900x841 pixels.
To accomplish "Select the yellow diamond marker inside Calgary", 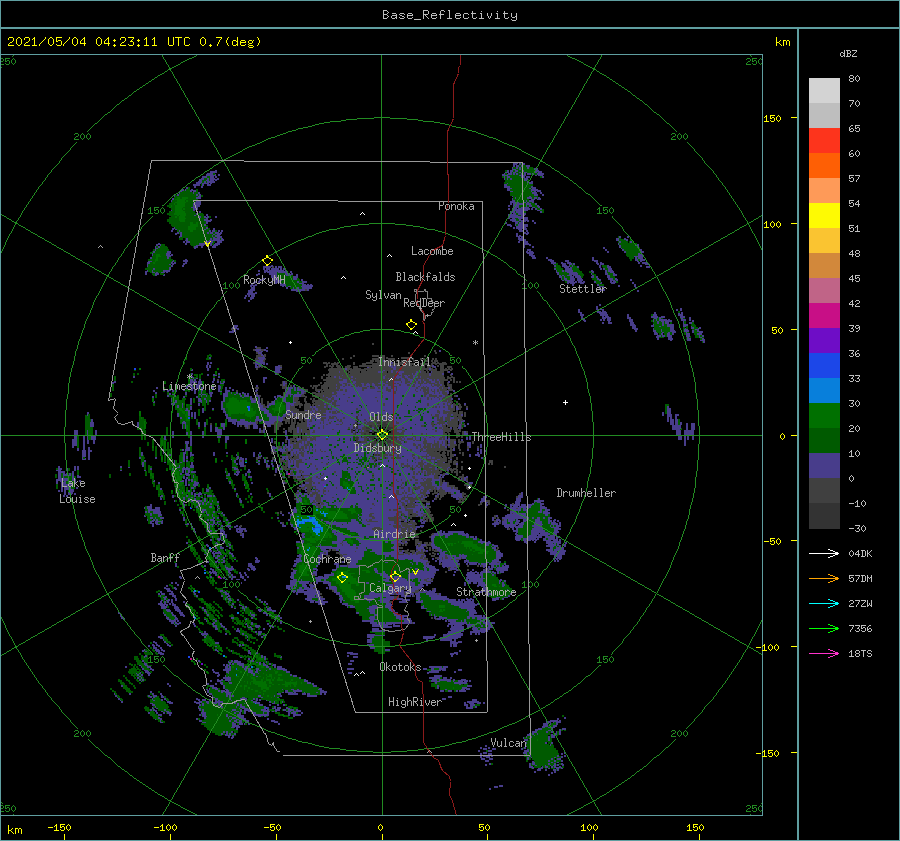I will point(395,576).
